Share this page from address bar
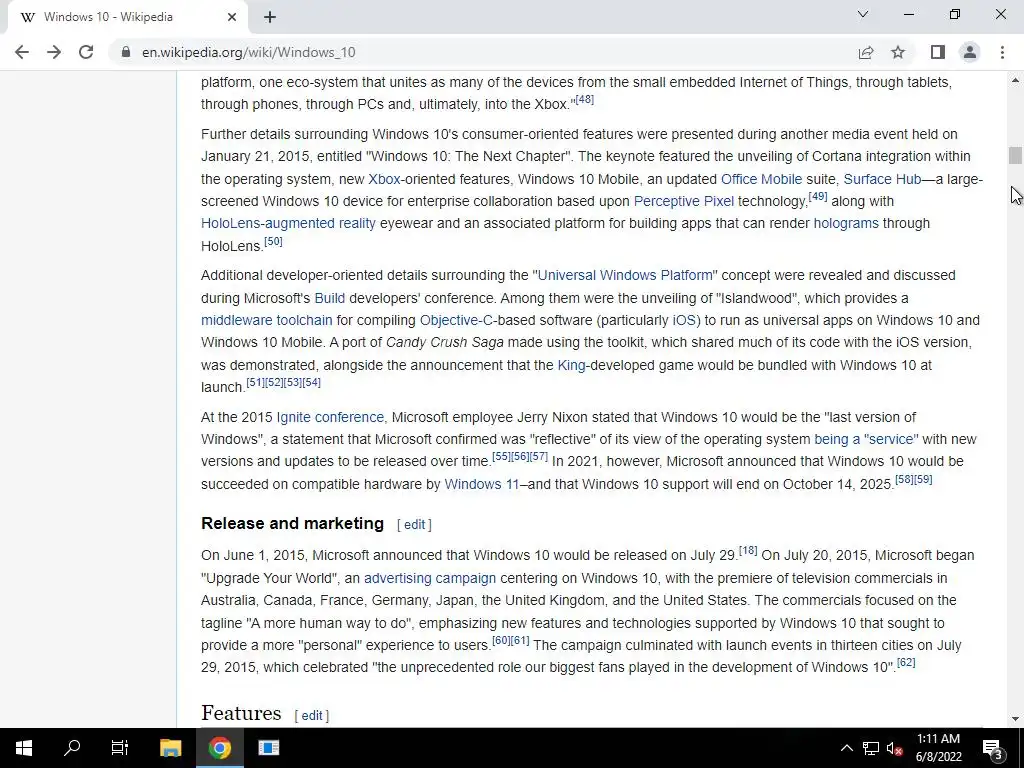 (x=866, y=52)
